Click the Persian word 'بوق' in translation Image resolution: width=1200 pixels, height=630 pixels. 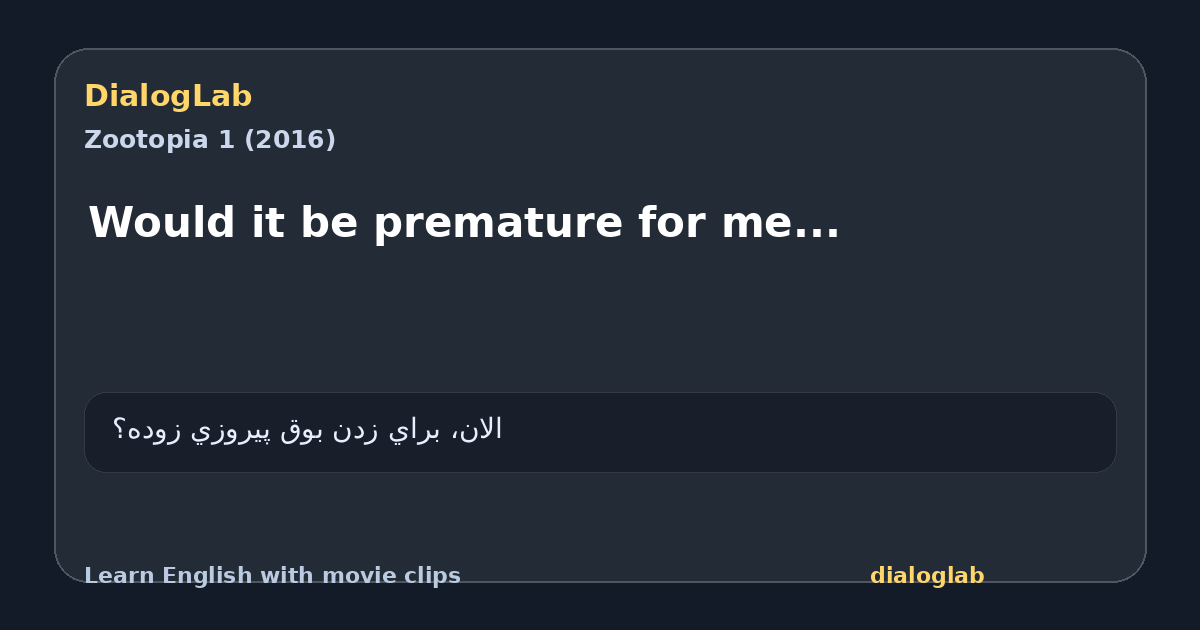click(x=301, y=431)
